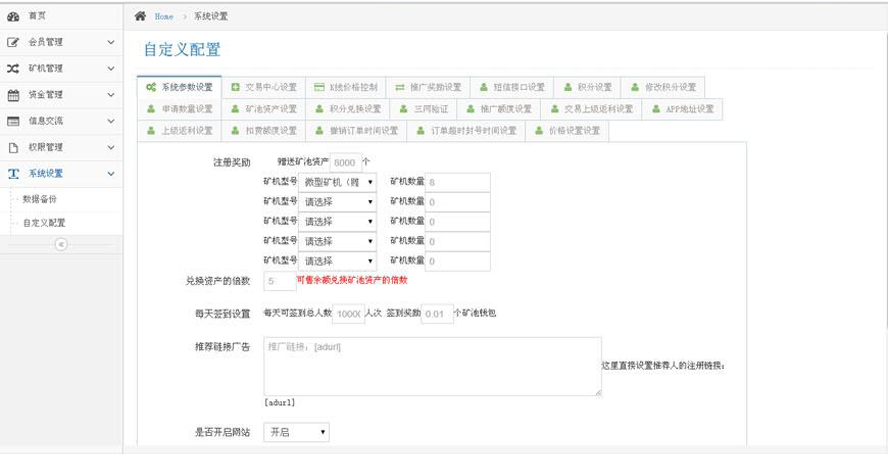
Task: Click the gears icon on 系统参数设置 tab
Action: [x=151, y=87]
